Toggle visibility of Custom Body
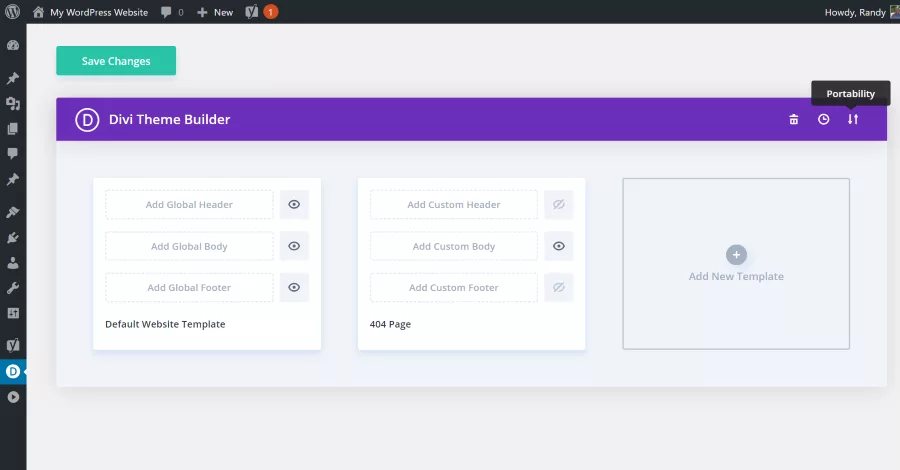 [x=558, y=246]
